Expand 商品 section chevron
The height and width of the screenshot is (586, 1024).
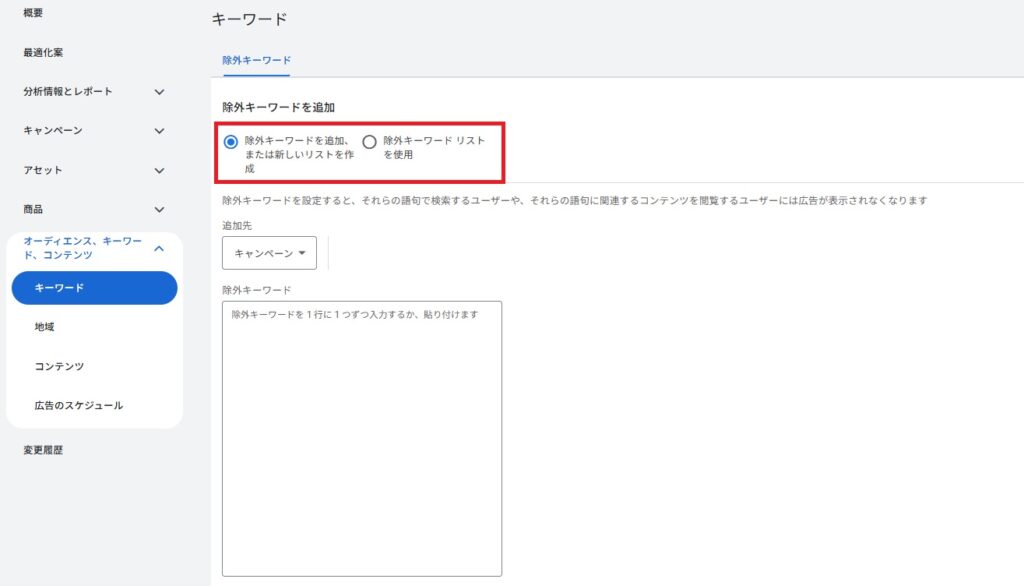(x=159, y=210)
